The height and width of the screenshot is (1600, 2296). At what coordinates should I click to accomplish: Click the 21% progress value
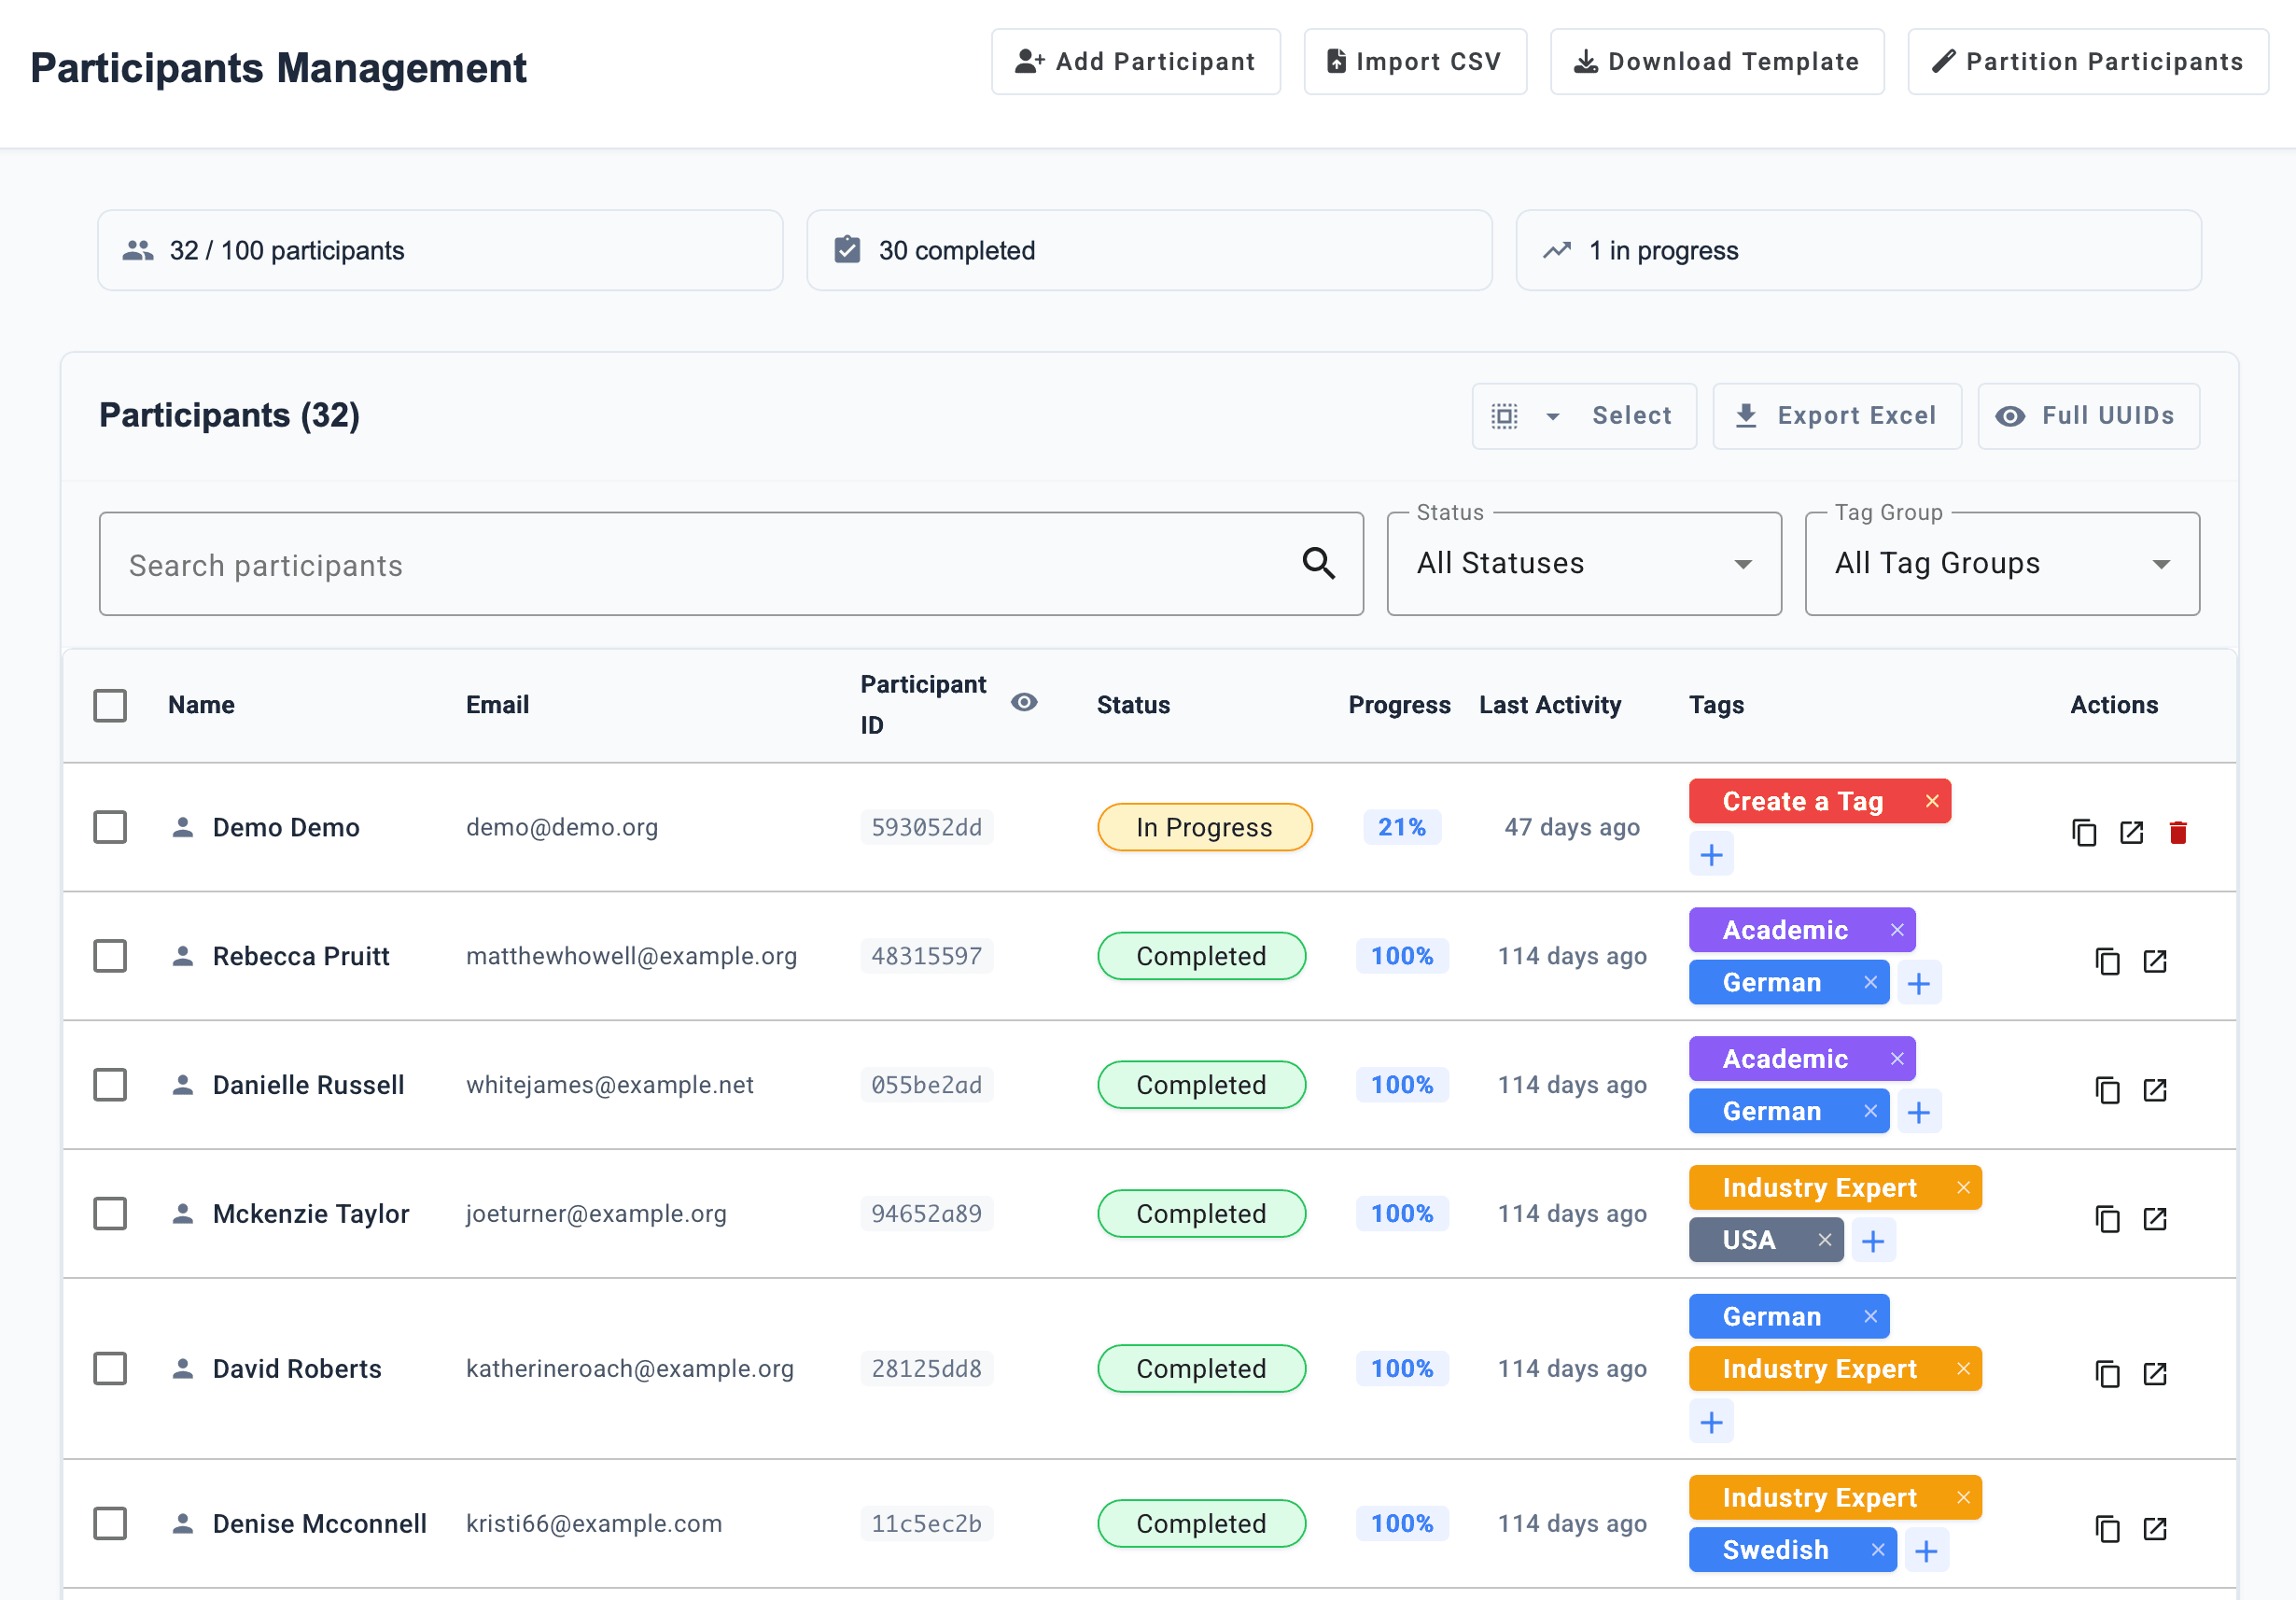point(1401,827)
